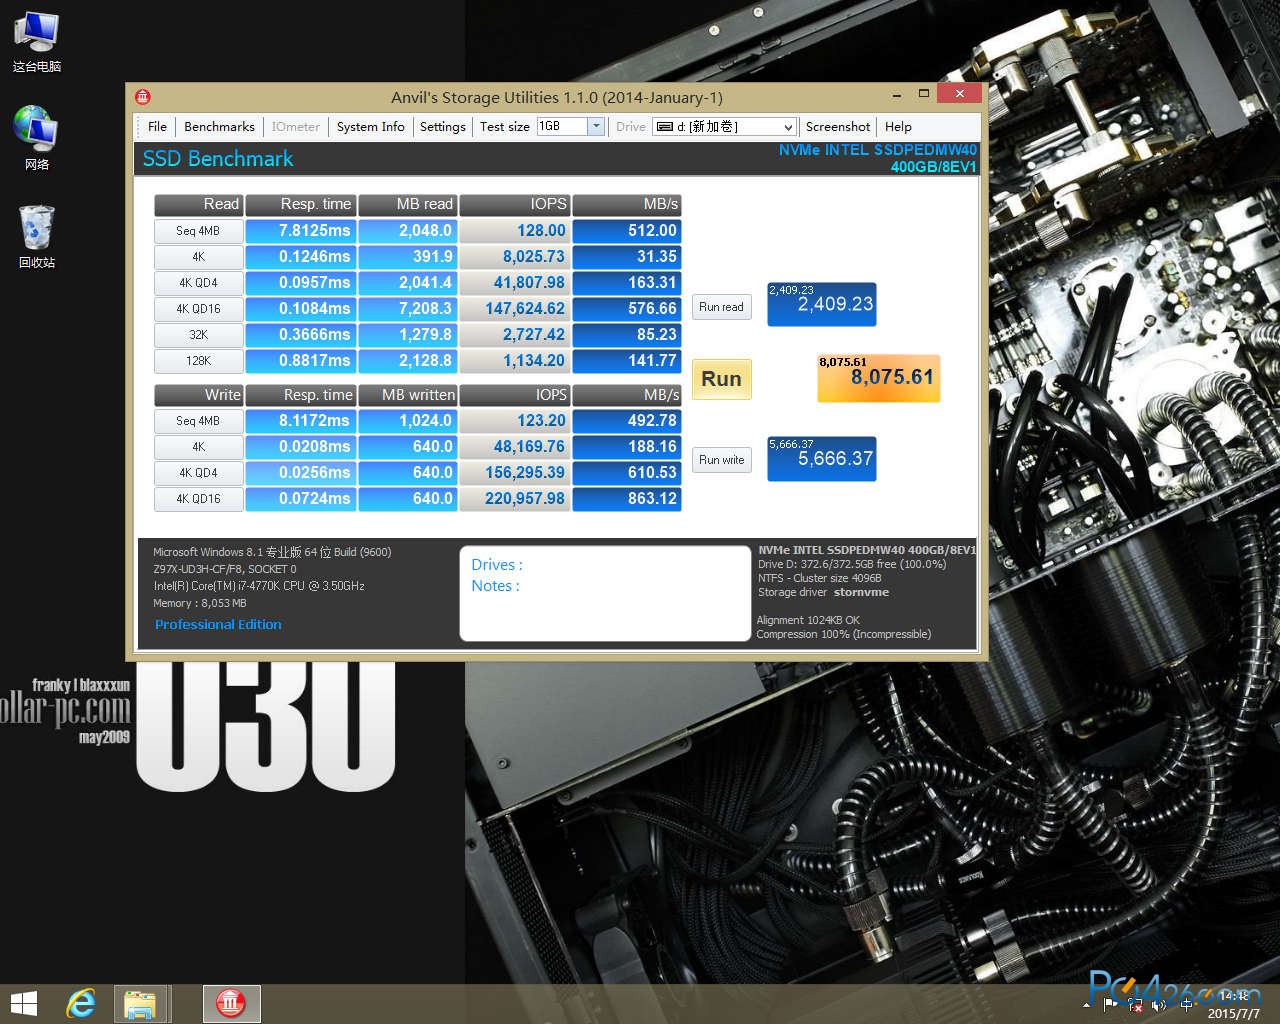Click the 4K QD16 write test button
This screenshot has height=1024, width=1280.
click(198, 499)
